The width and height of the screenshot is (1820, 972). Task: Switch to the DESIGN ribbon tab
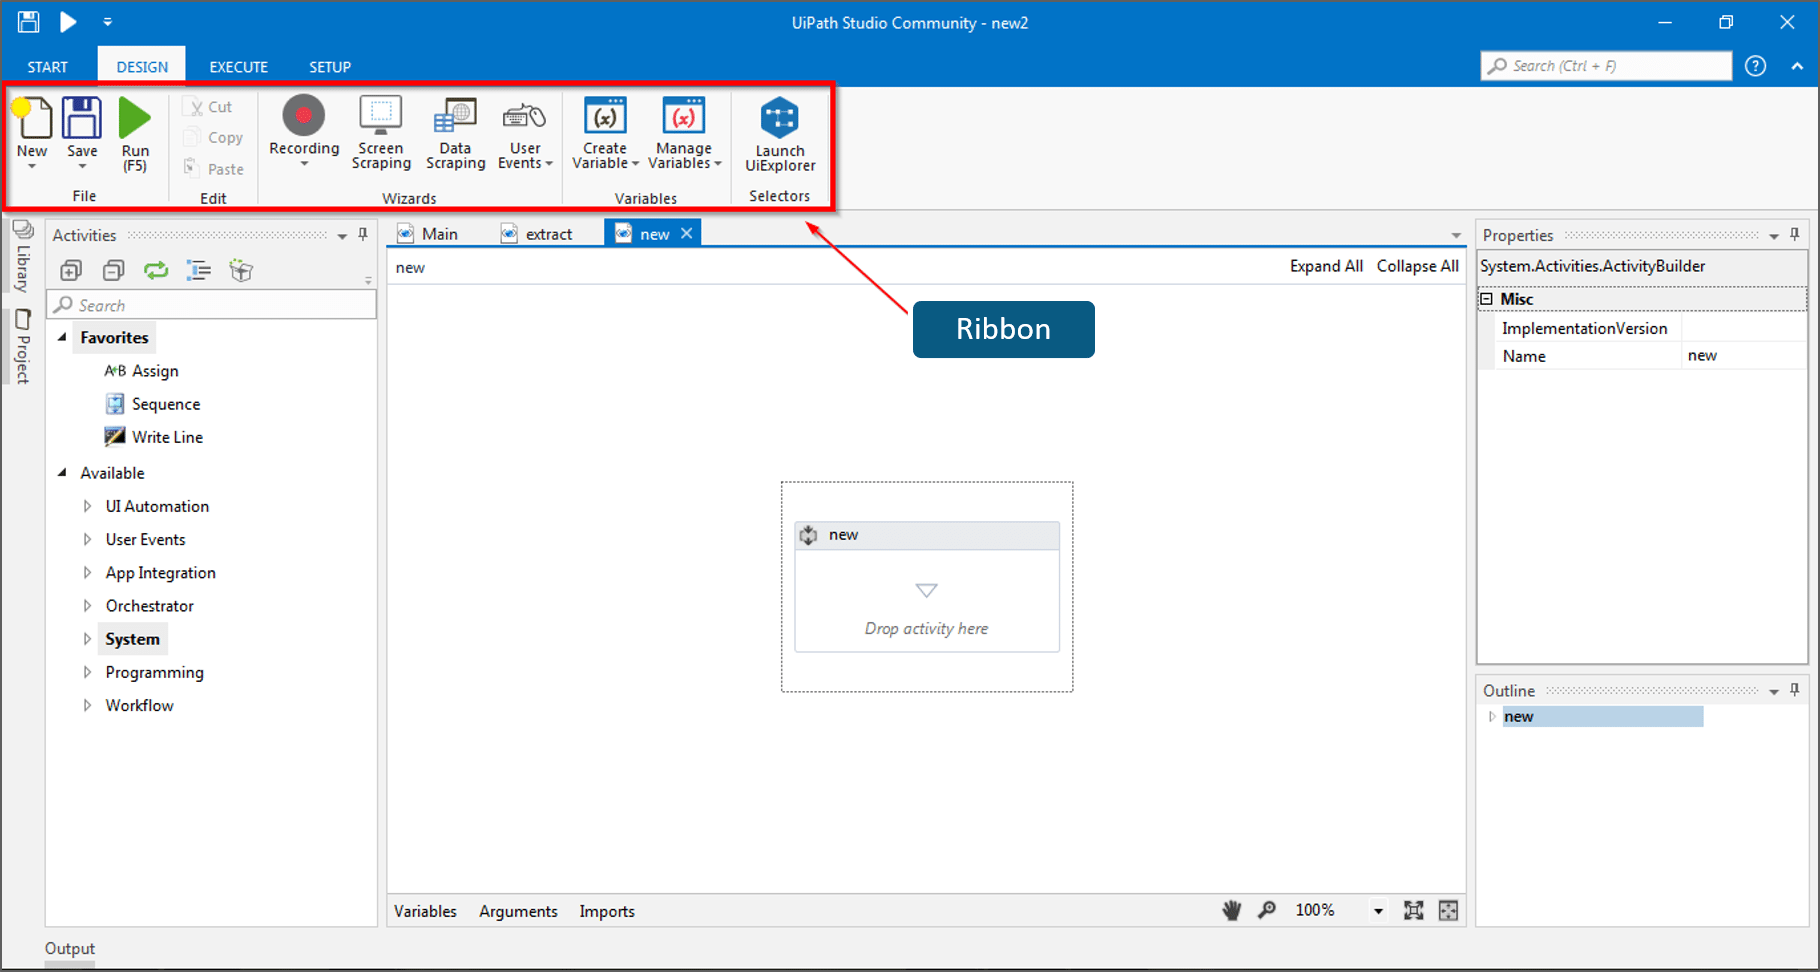tap(142, 67)
